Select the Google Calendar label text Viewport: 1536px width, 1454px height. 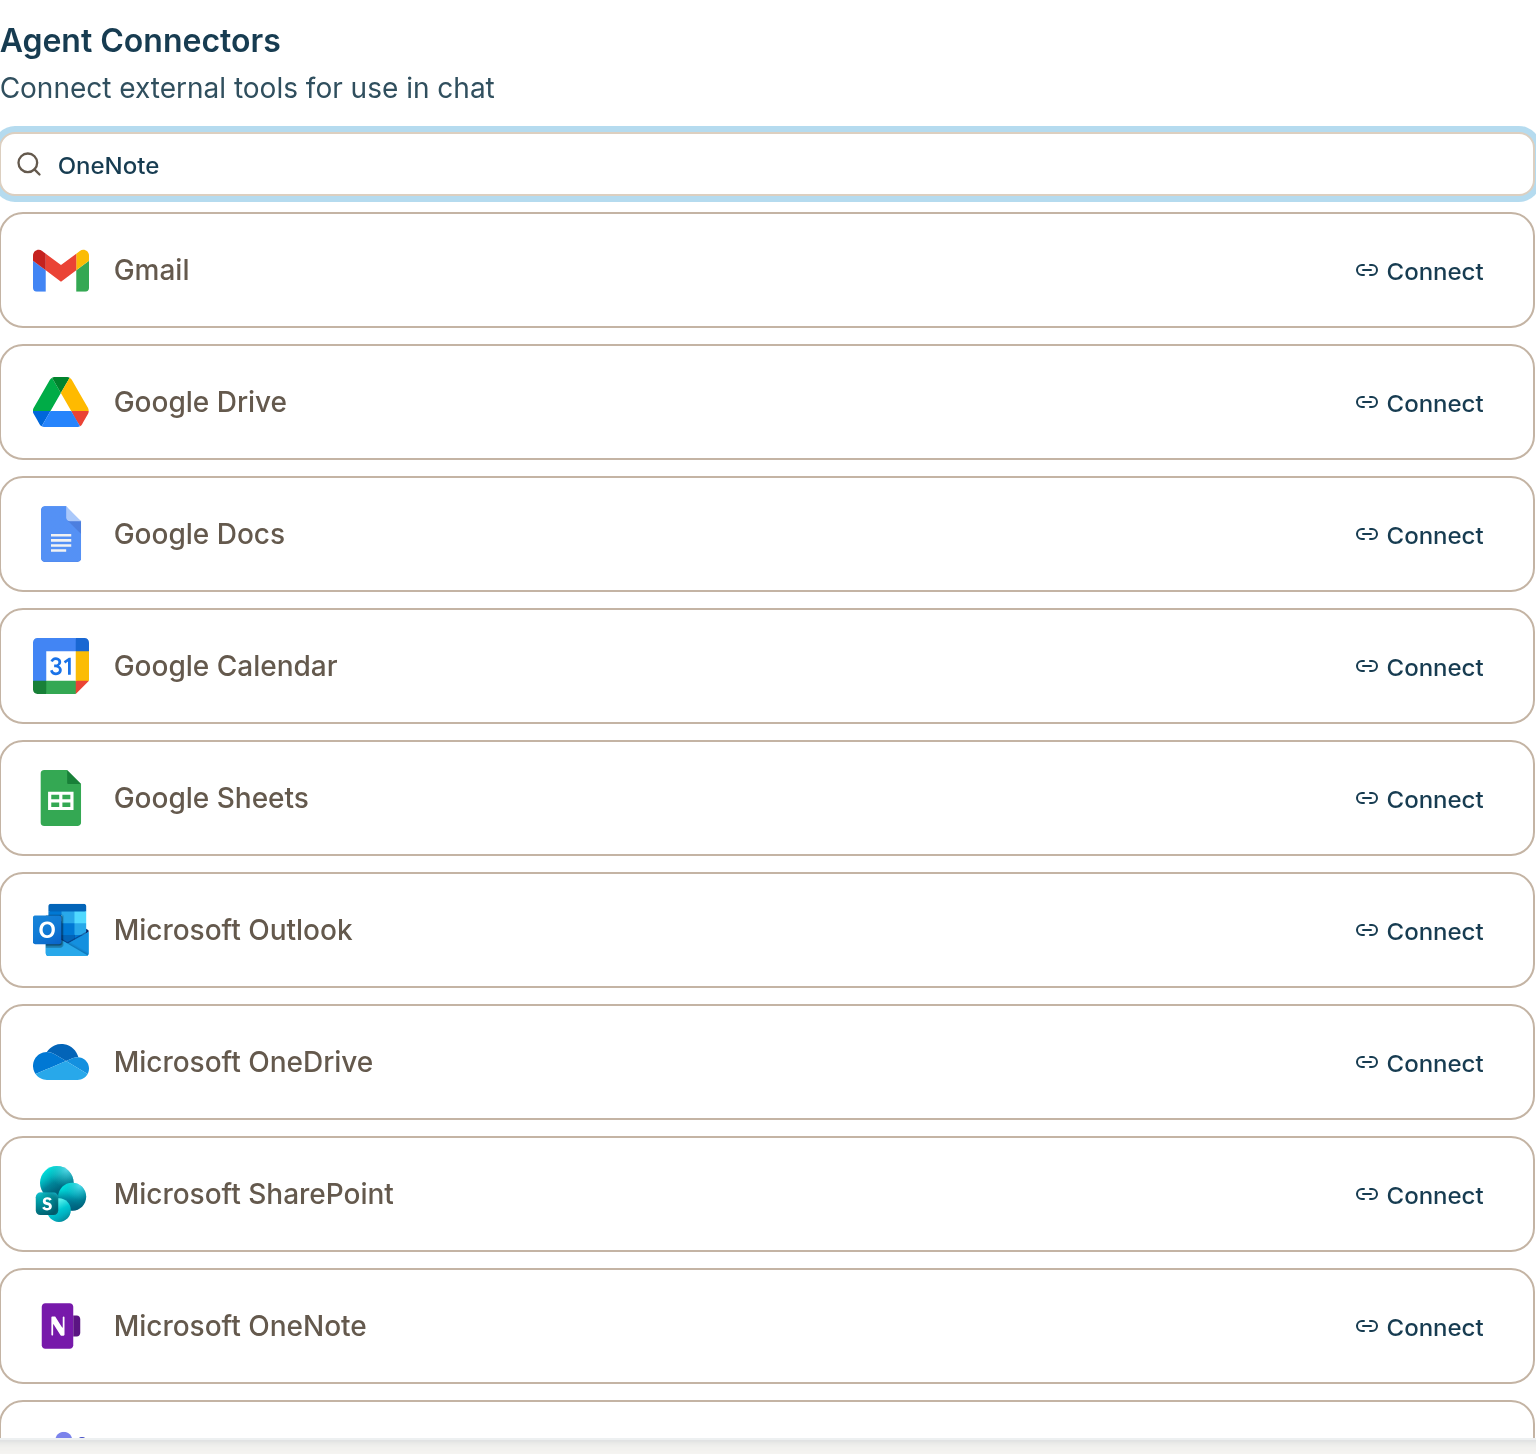(x=225, y=666)
